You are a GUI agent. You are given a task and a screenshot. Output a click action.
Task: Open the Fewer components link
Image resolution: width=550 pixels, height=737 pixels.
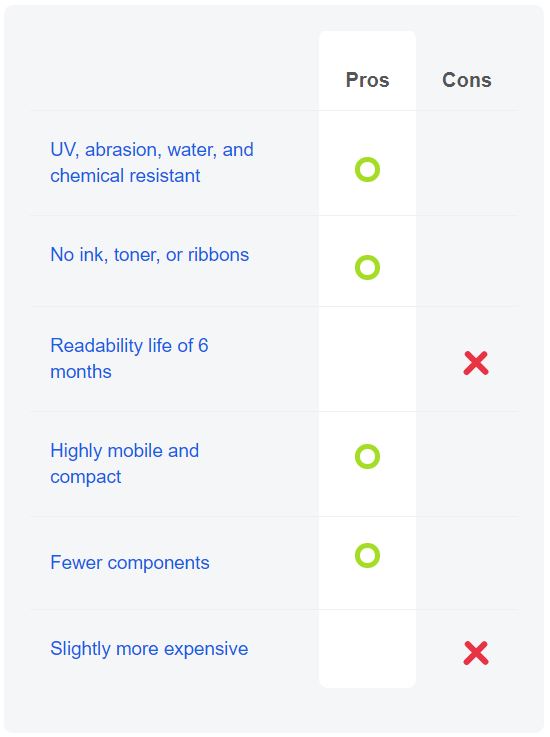pyautogui.click(x=130, y=563)
